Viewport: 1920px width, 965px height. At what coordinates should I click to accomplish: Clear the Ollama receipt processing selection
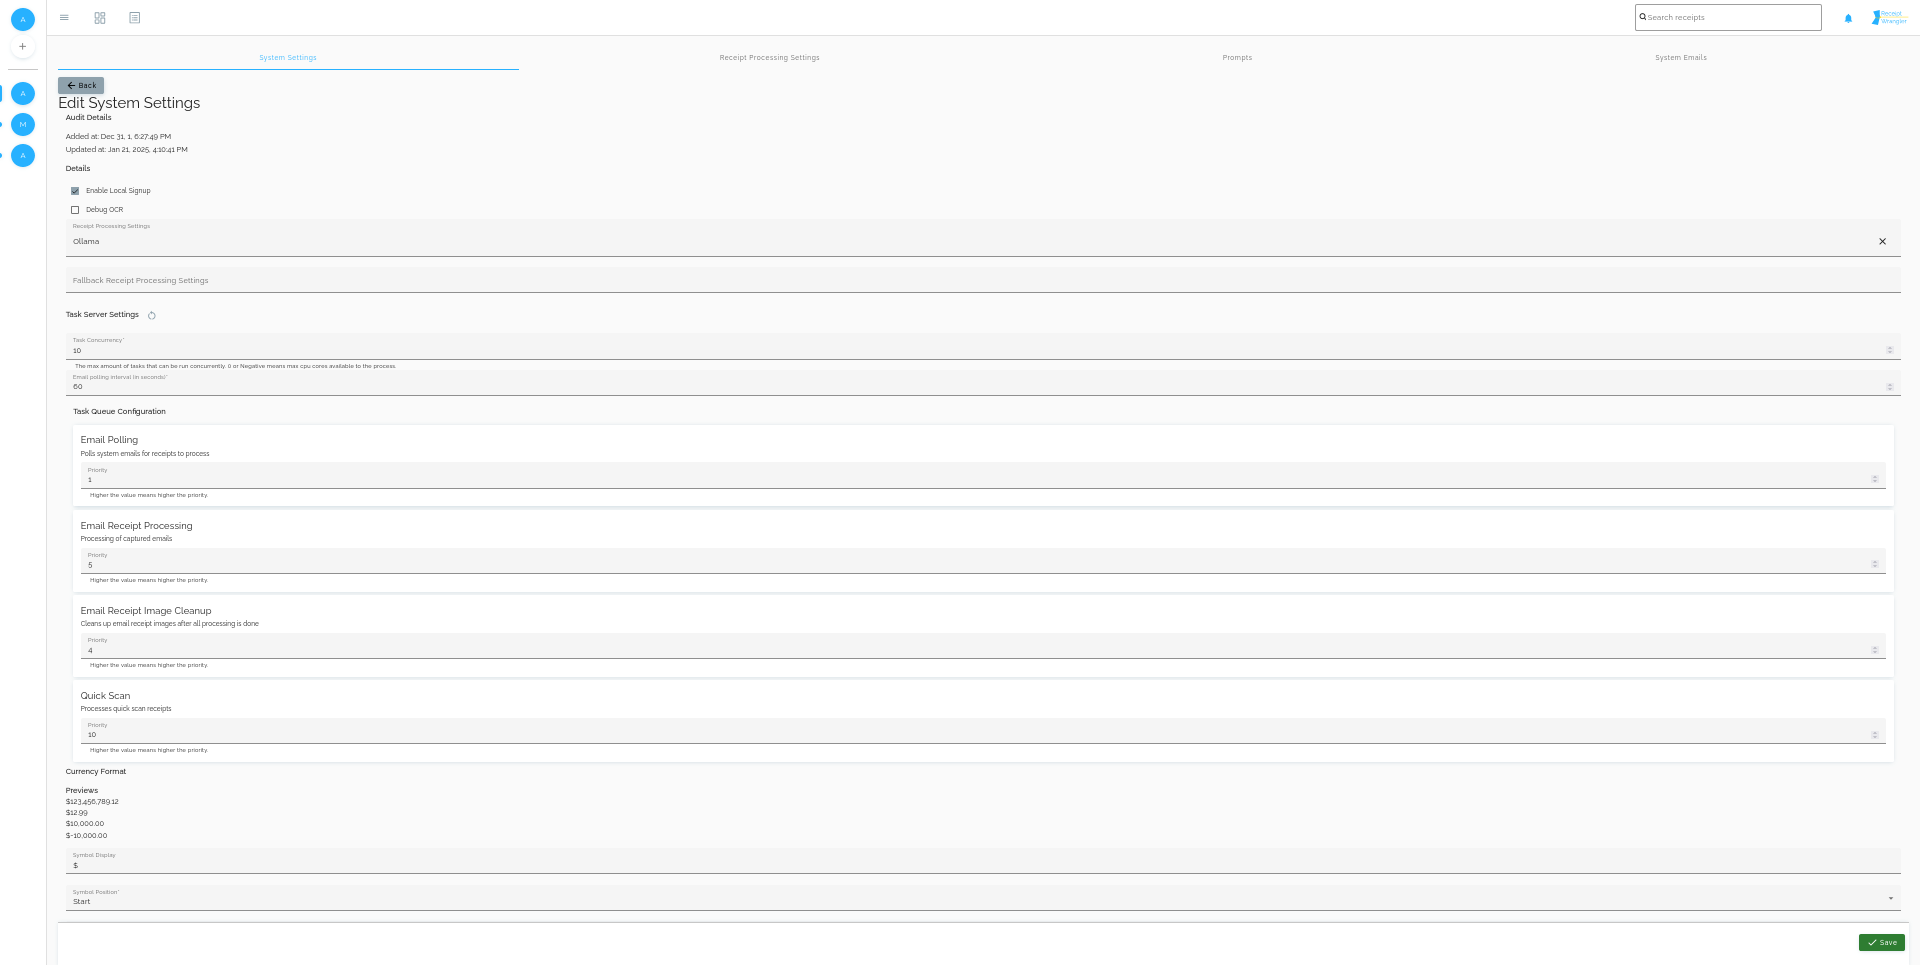1882,242
